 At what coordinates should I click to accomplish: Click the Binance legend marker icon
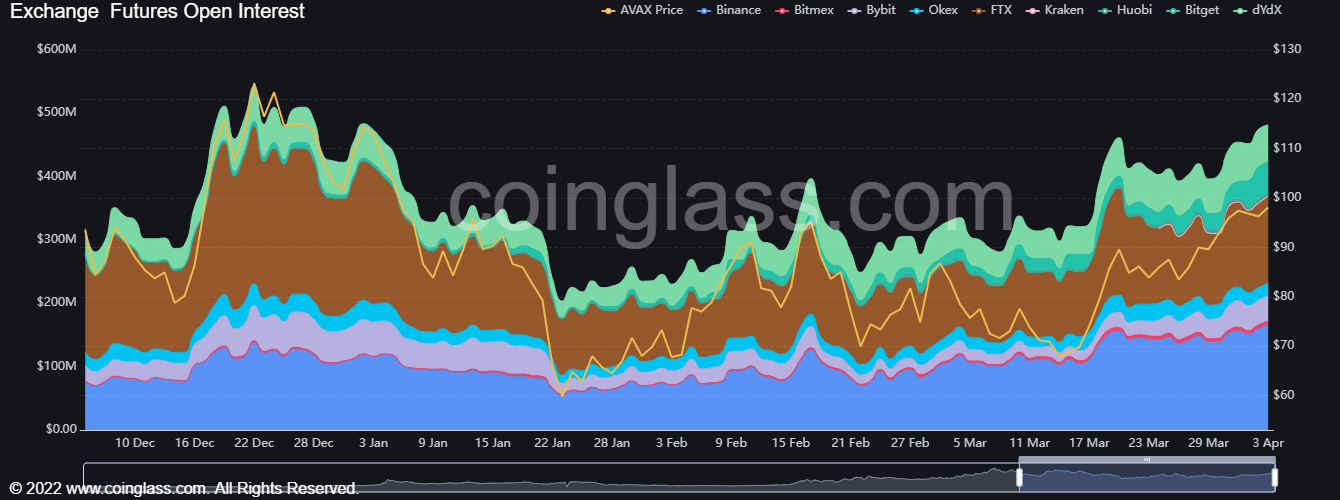click(703, 10)
